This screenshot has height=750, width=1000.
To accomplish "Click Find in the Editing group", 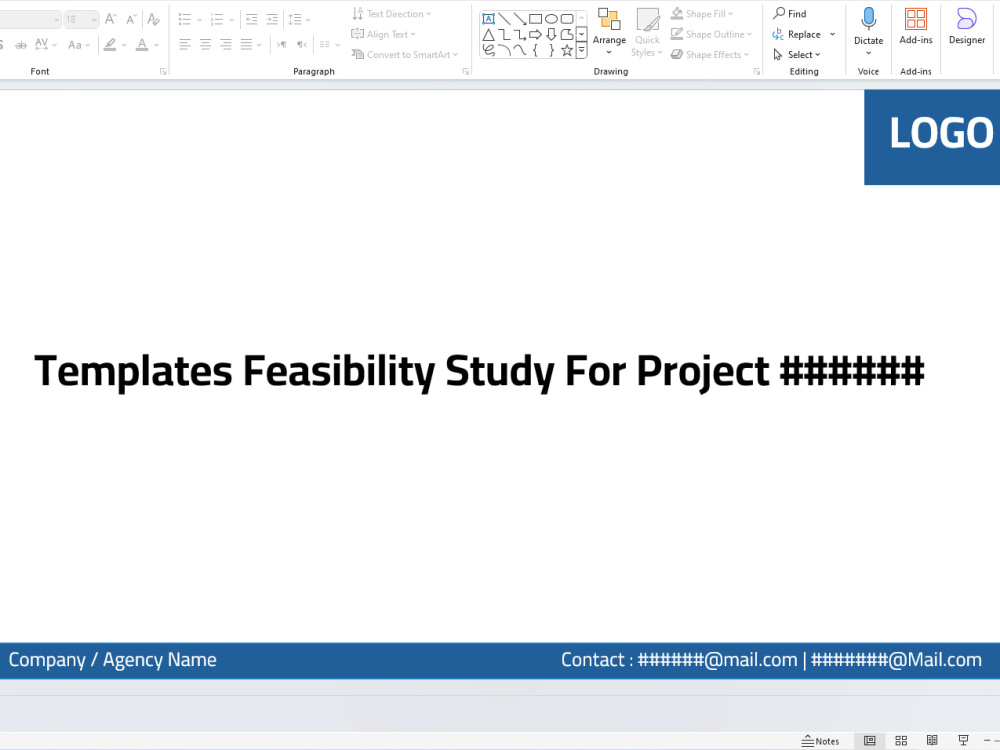I will [790, 13].
